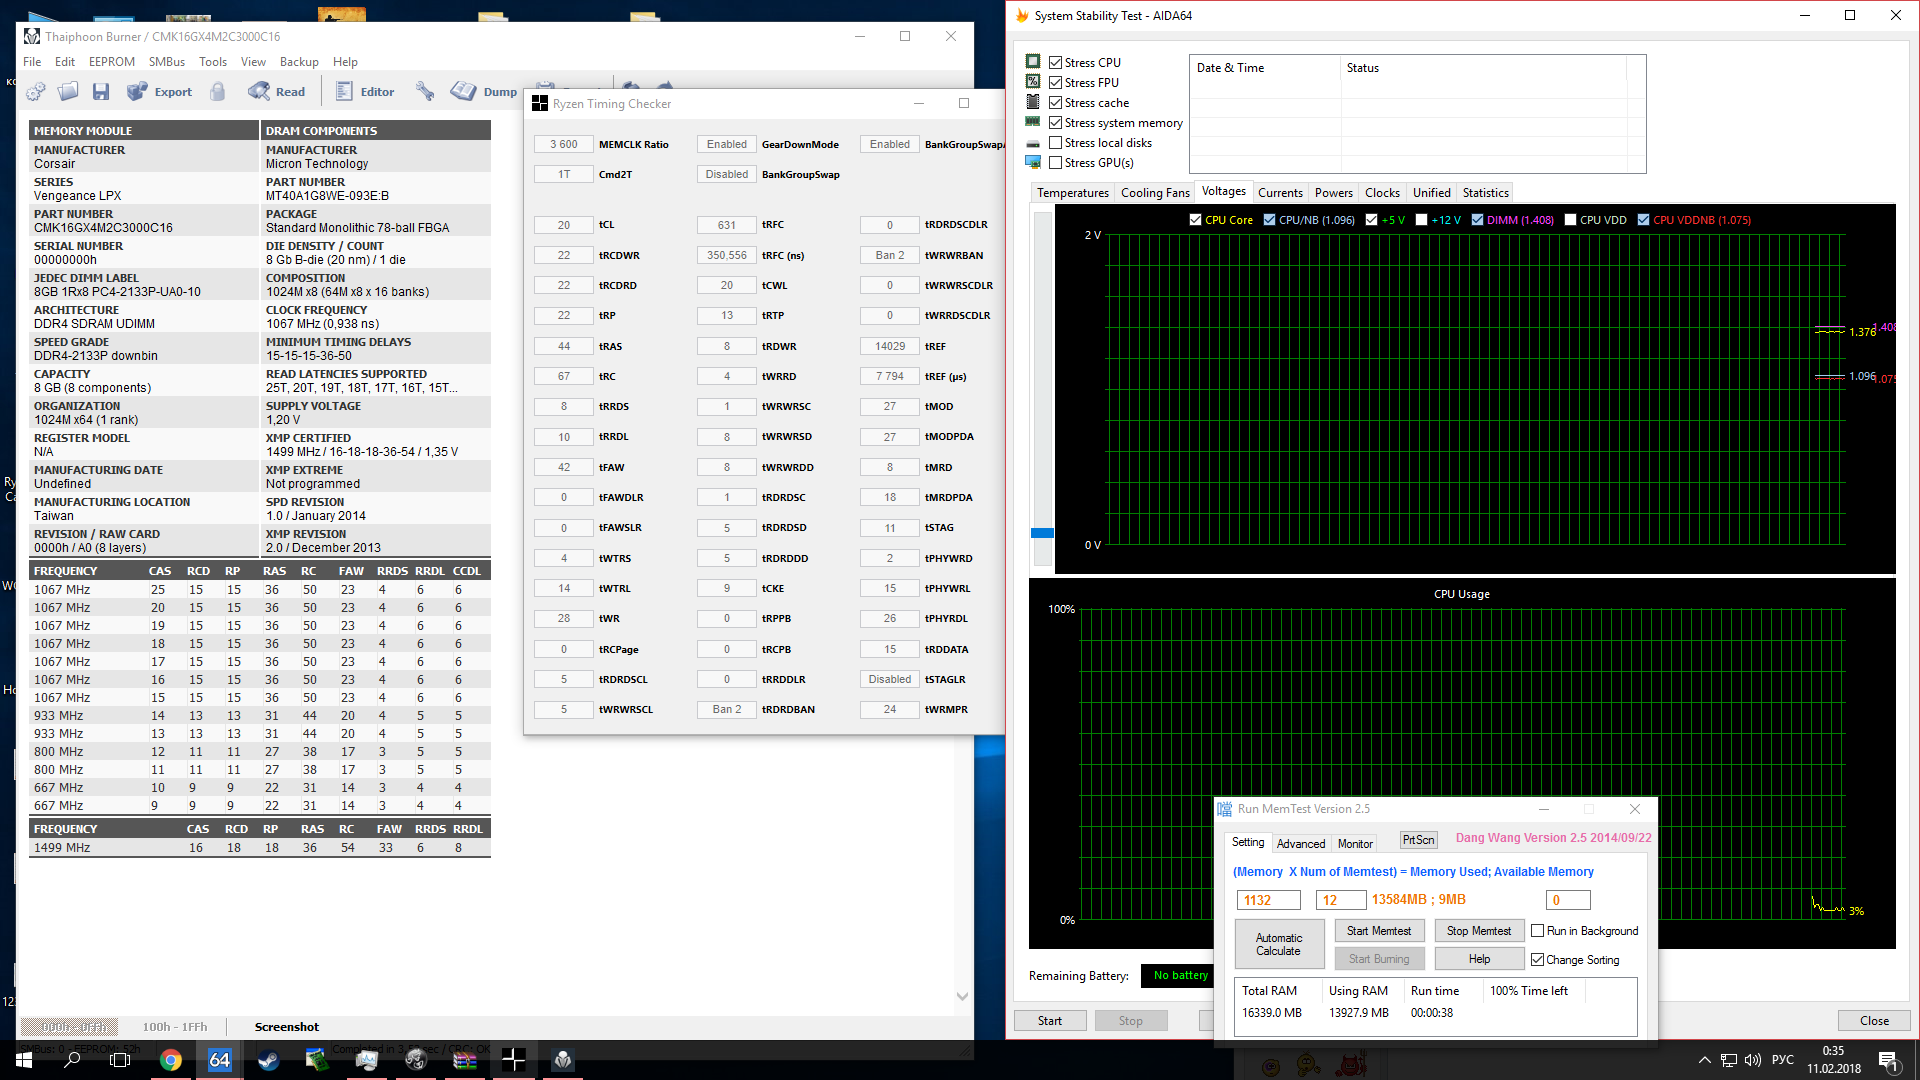
Task: Click the wrench tool icon
Action: pyautogui.click(x=425, y=92)
